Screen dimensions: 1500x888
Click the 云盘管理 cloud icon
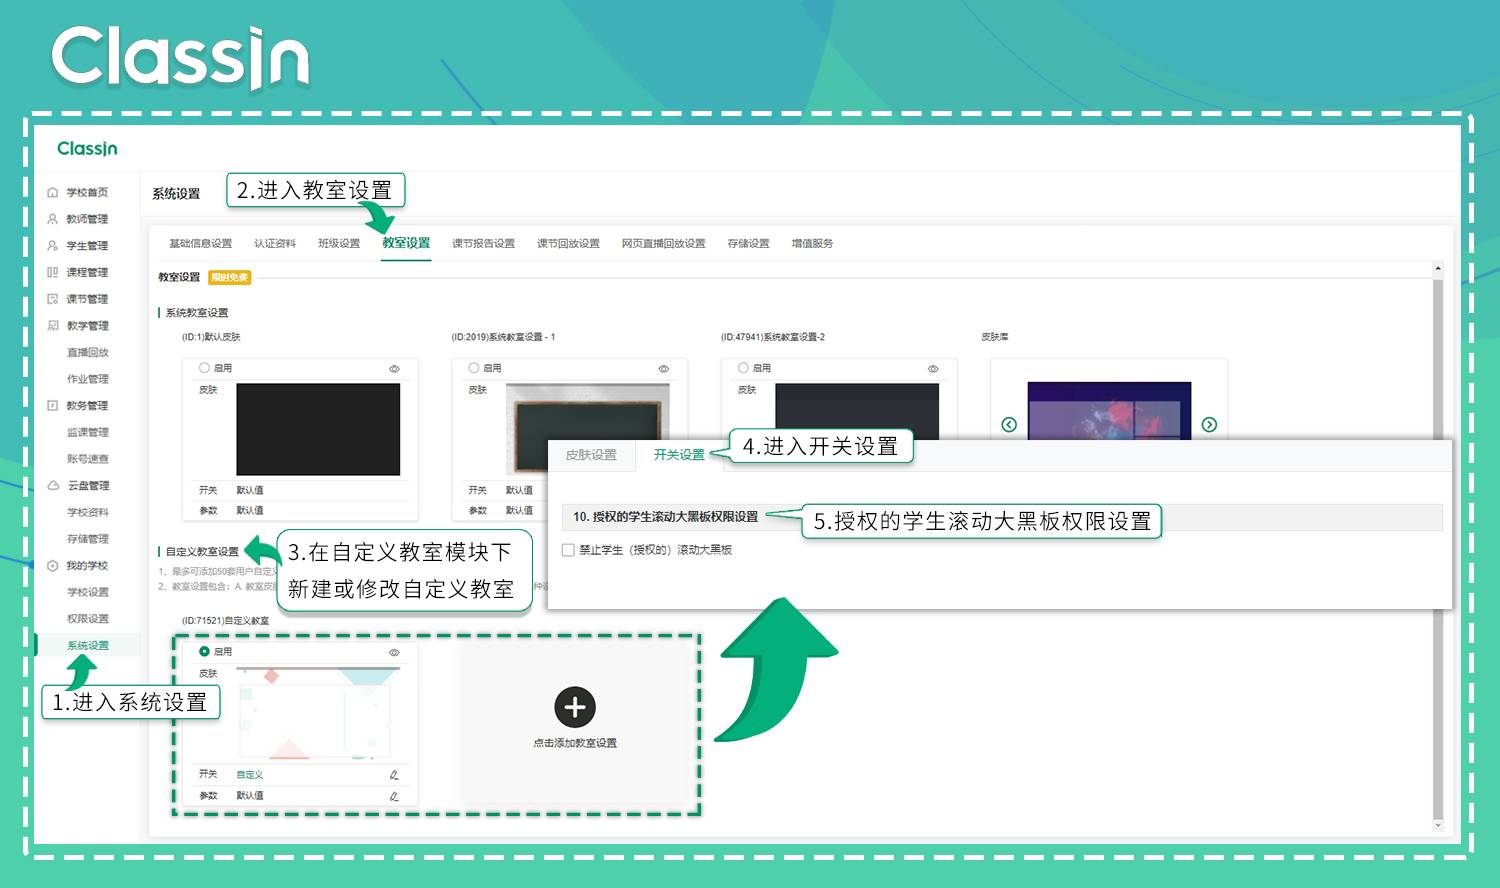(53, 485)
